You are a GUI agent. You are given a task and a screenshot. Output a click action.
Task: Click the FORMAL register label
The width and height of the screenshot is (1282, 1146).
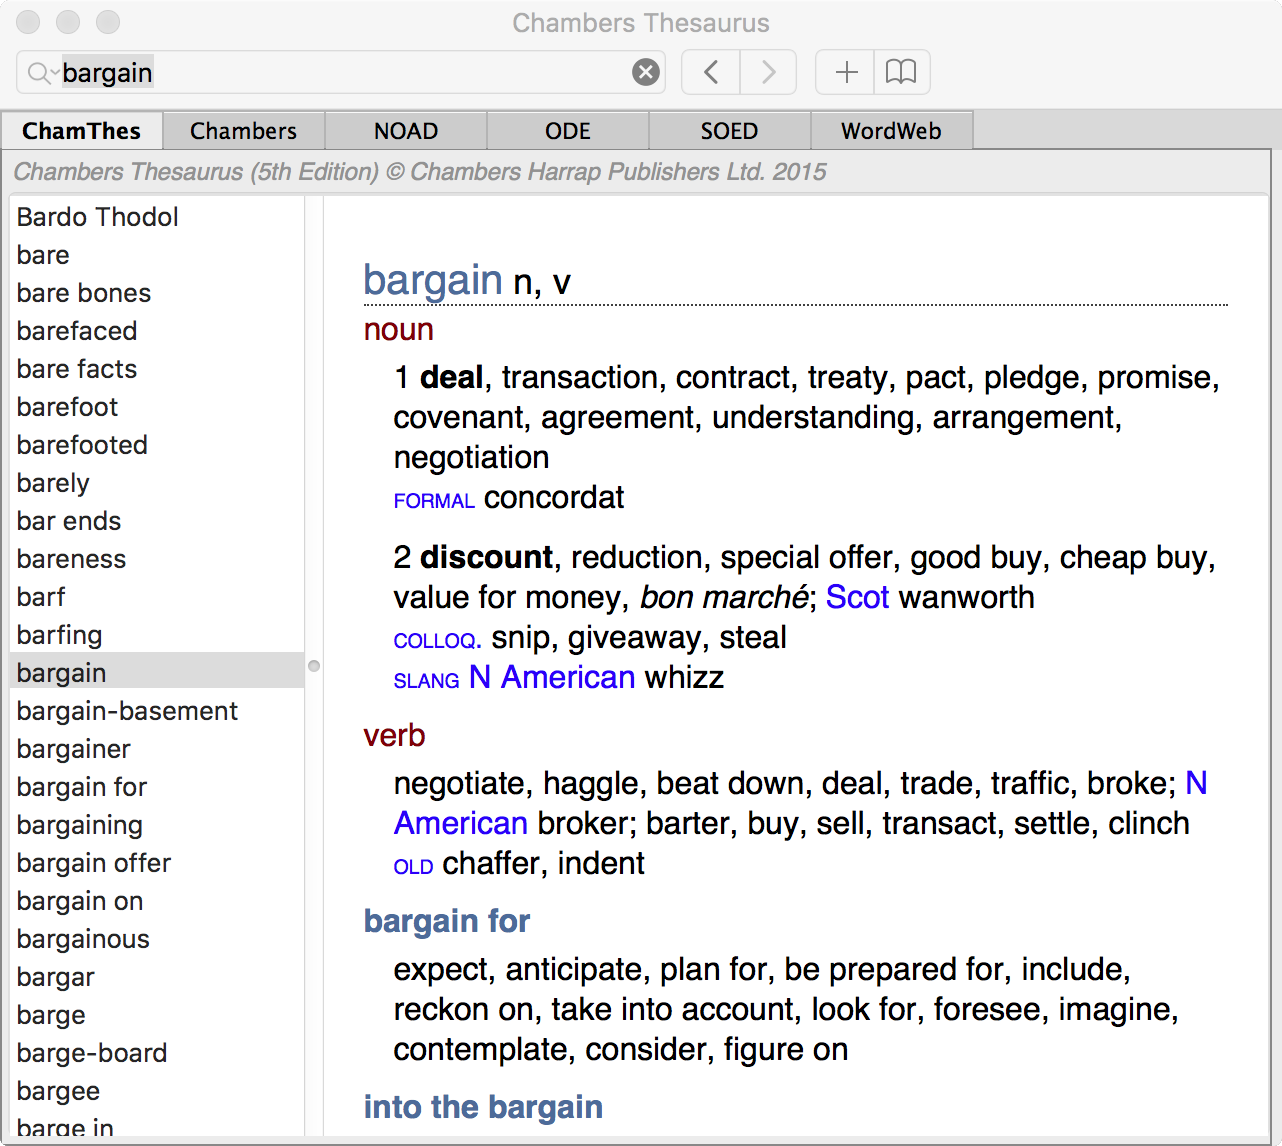(434, 500)
